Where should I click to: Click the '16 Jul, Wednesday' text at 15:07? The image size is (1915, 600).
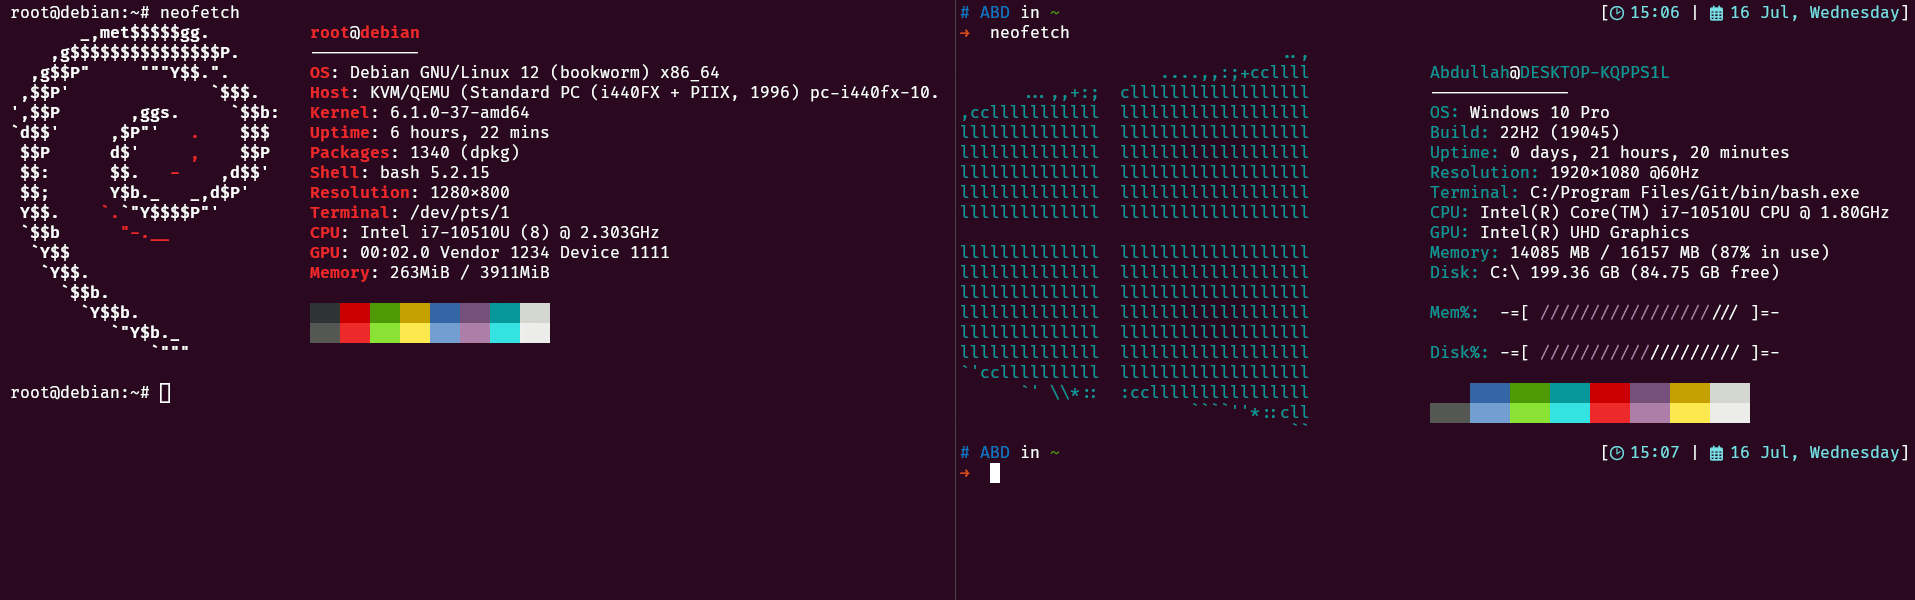(x=1814, y=453)
